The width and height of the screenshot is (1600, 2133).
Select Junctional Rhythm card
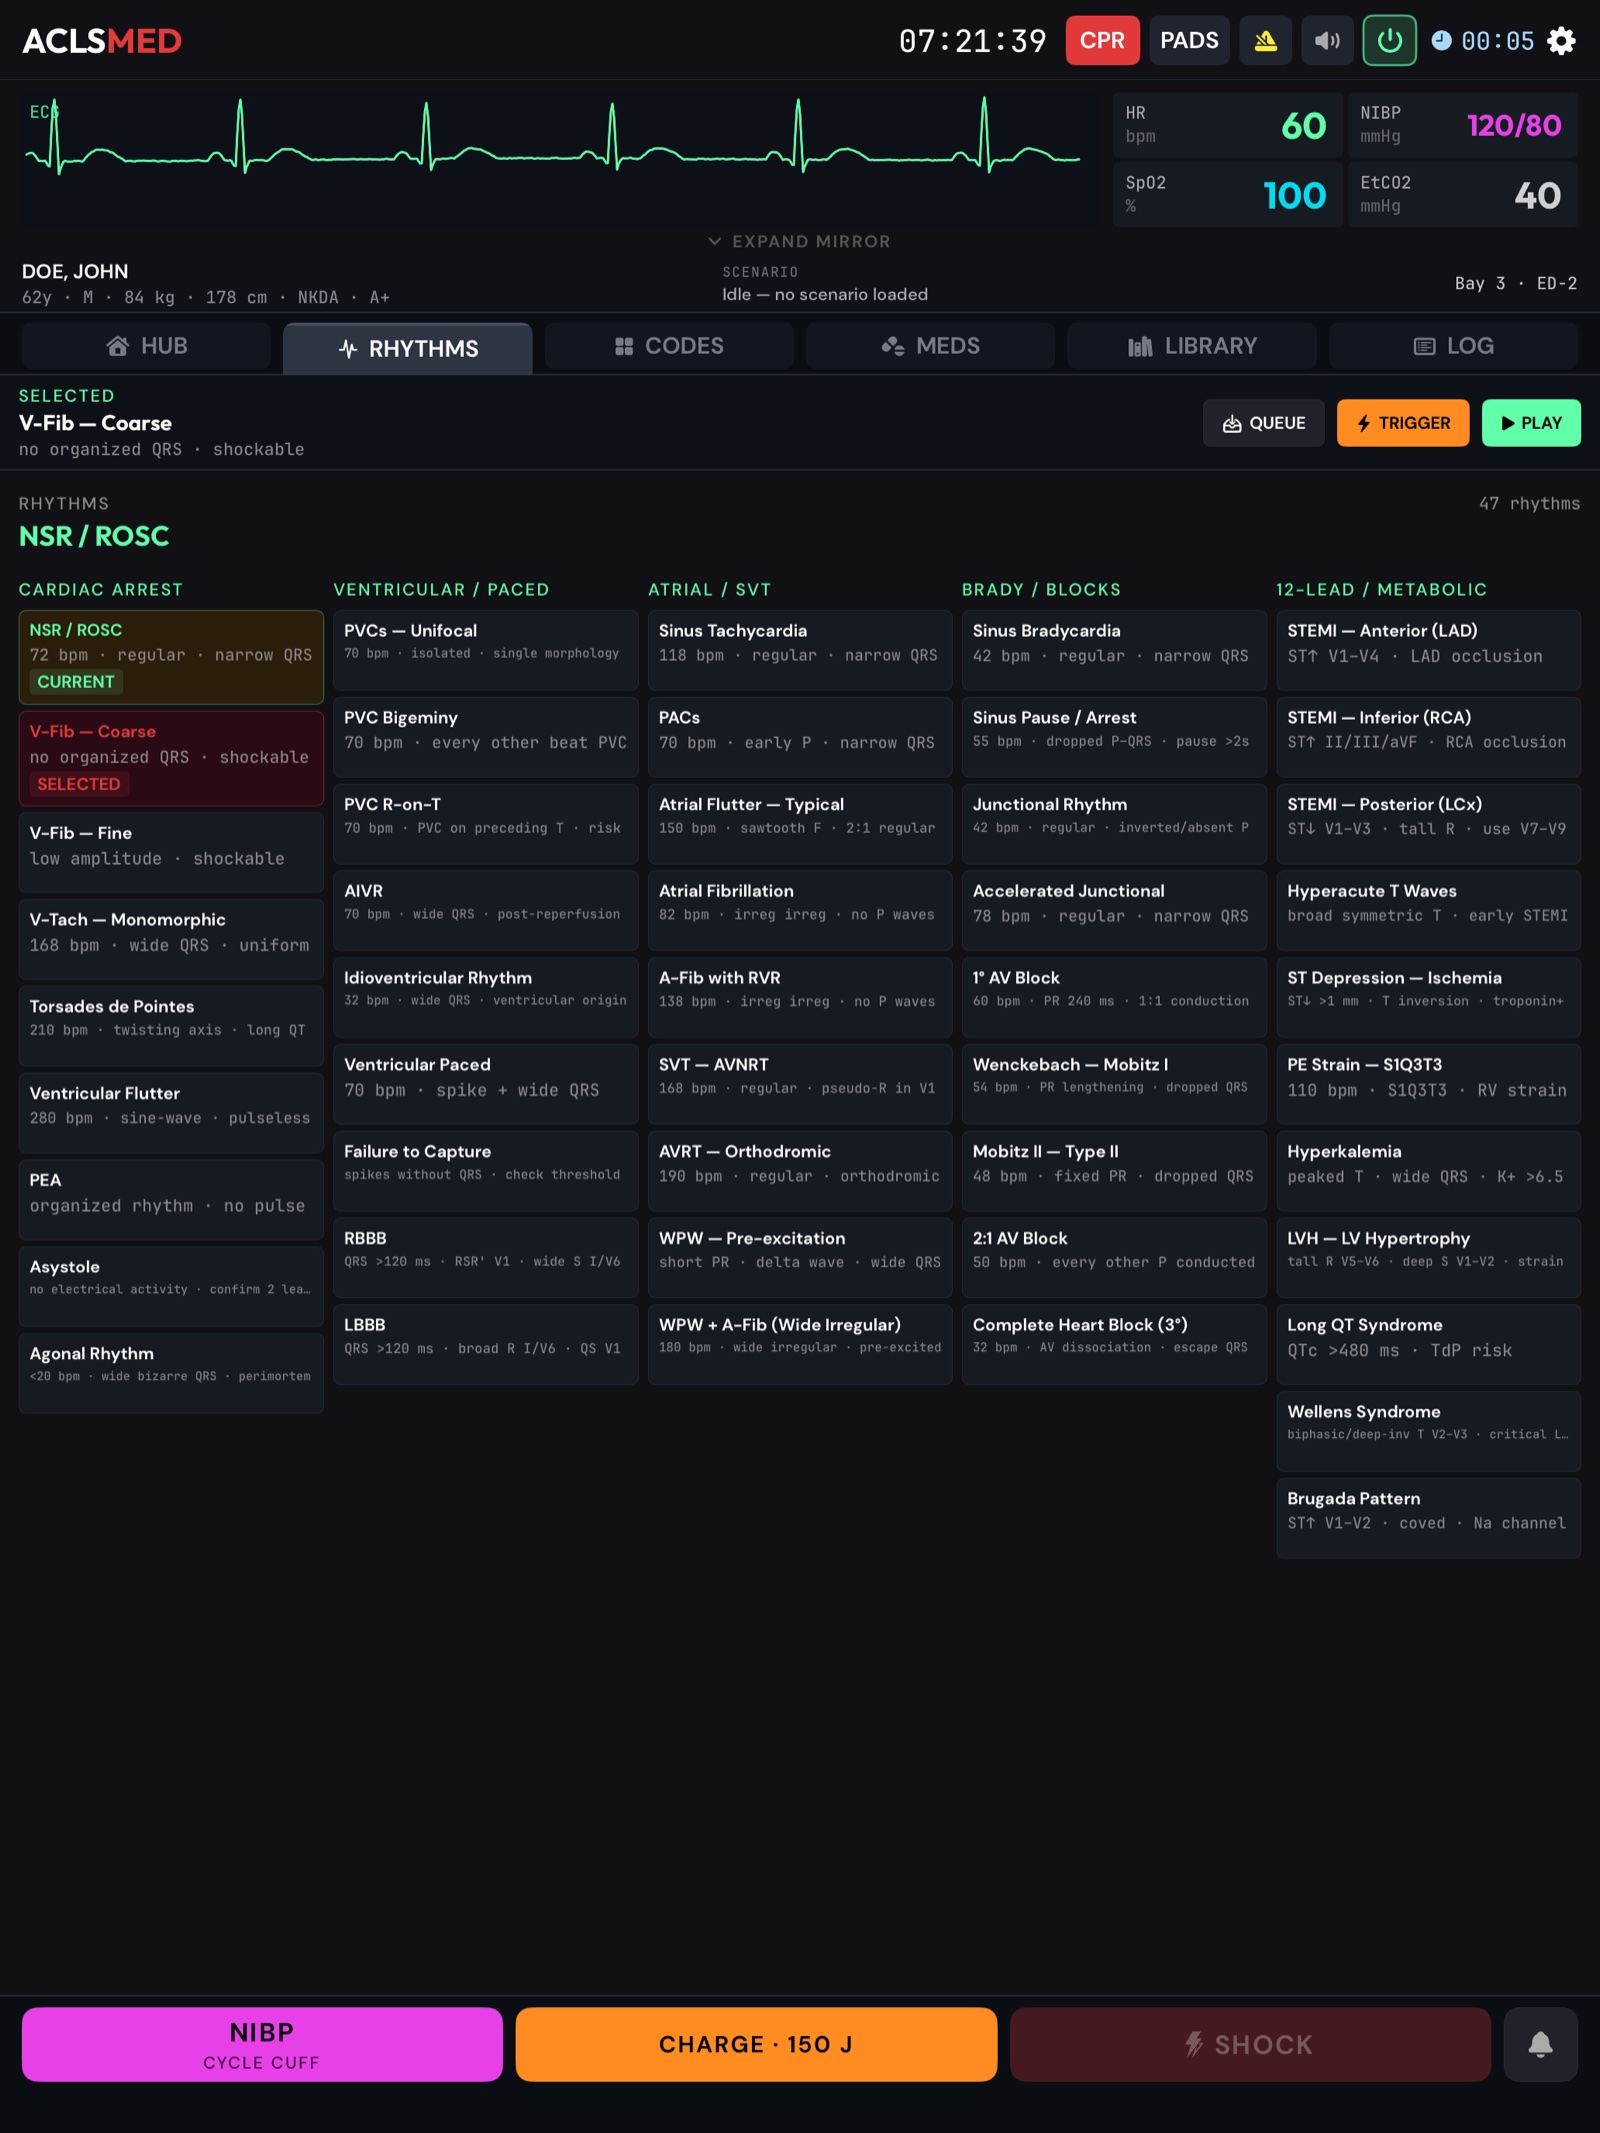1114,824
